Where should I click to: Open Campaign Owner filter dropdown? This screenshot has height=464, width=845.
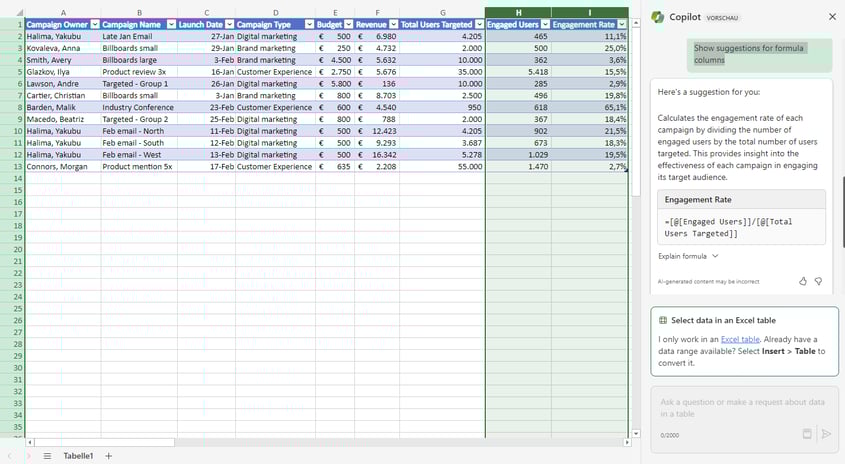pyautogui.click(x=95, y=24)
